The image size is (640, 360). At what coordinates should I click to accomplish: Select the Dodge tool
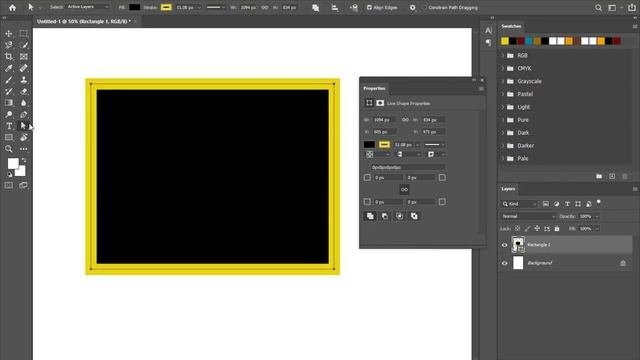click(9, 114)
